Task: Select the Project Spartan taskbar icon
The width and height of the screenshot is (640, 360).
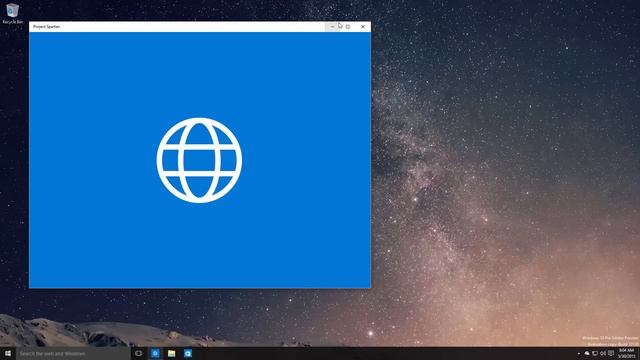Action: coord(155,353)
